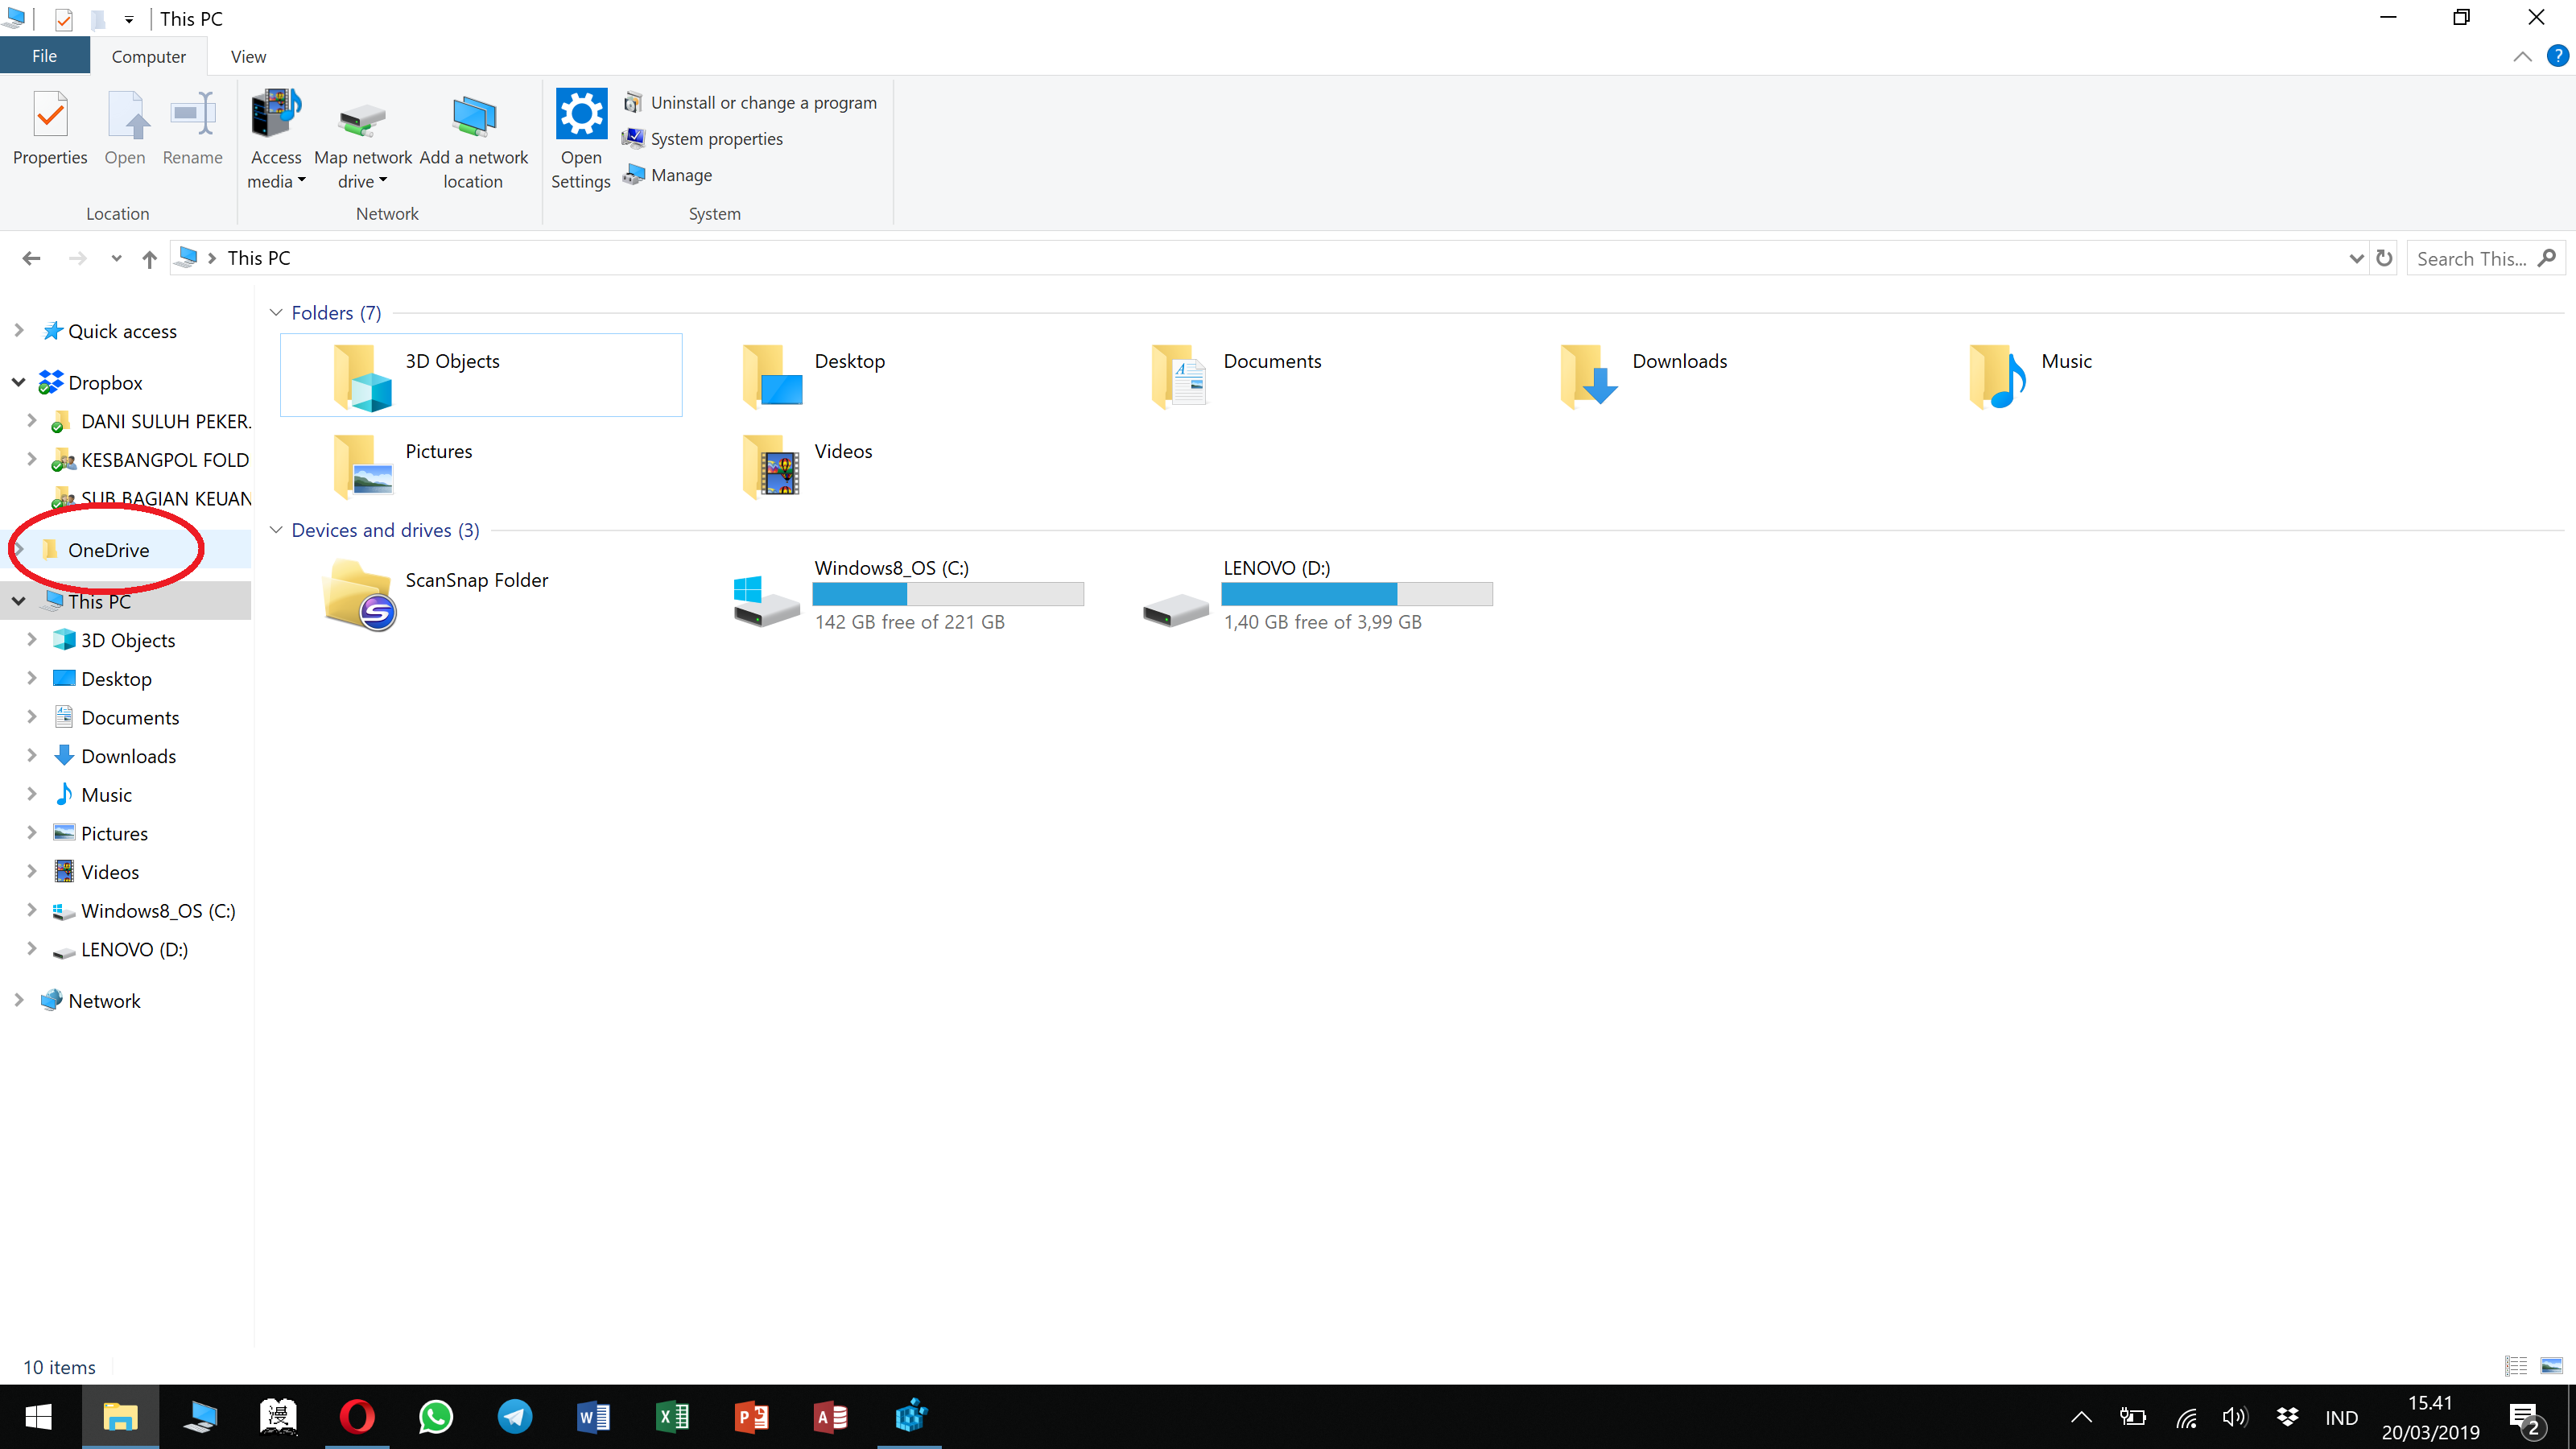2576x1449 pixels.
Task: Select OneDrive in the navigation pane
Action: point(108,550)
